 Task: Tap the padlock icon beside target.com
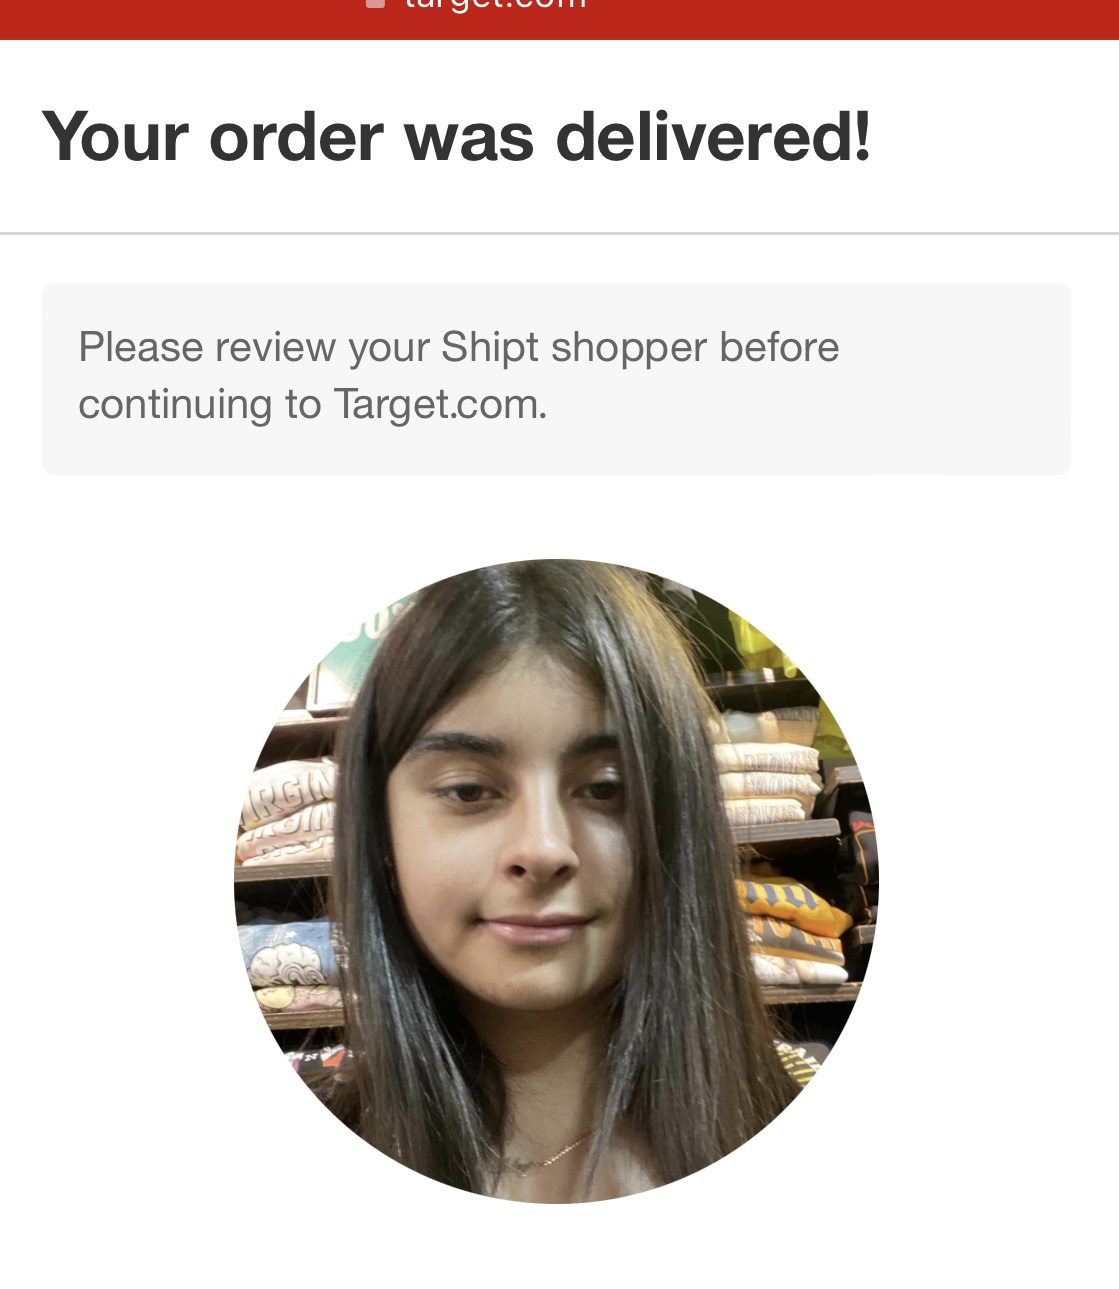coord(376,4)
